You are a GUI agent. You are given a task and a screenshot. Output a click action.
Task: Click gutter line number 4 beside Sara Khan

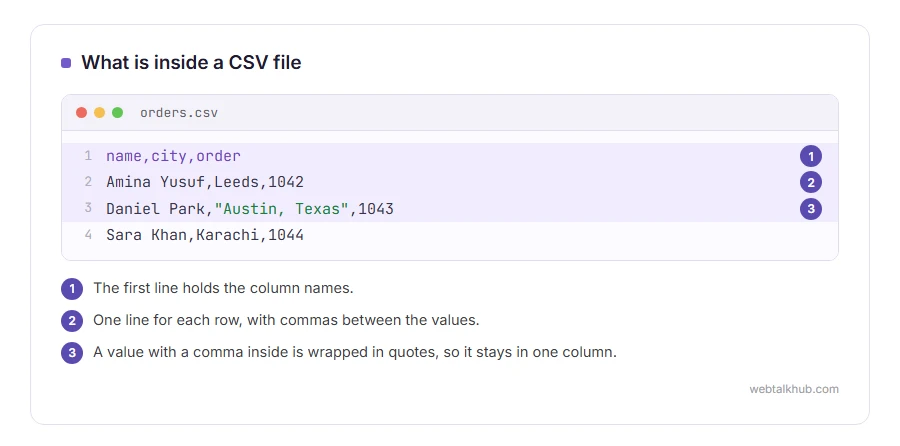(88, 235)
